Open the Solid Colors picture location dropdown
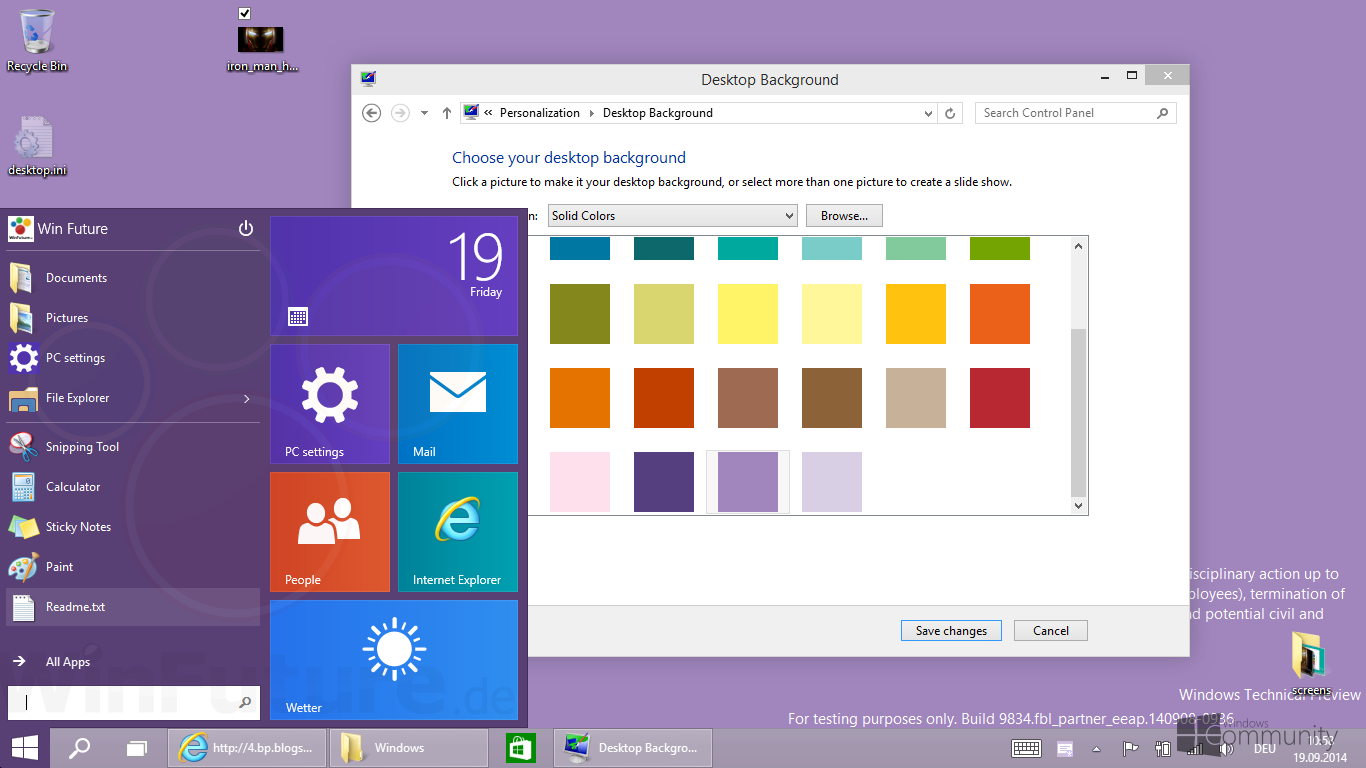1366x768 pixels. click(x=672, y=215)
